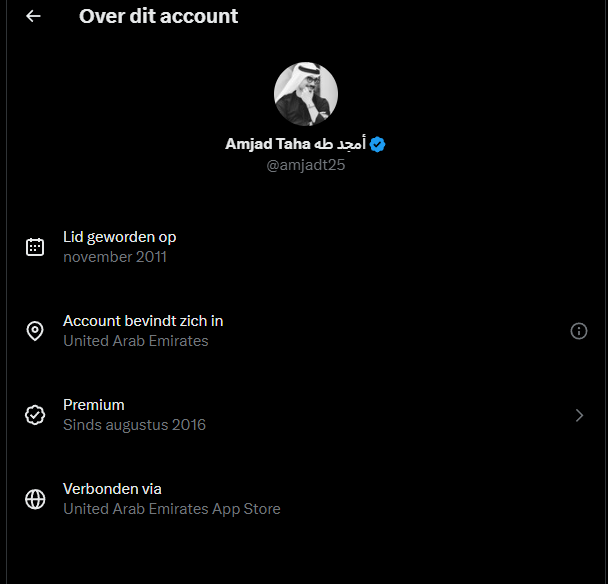Open the info icon for account location
This screenshot has height=584, width=608.
point(579,331)
